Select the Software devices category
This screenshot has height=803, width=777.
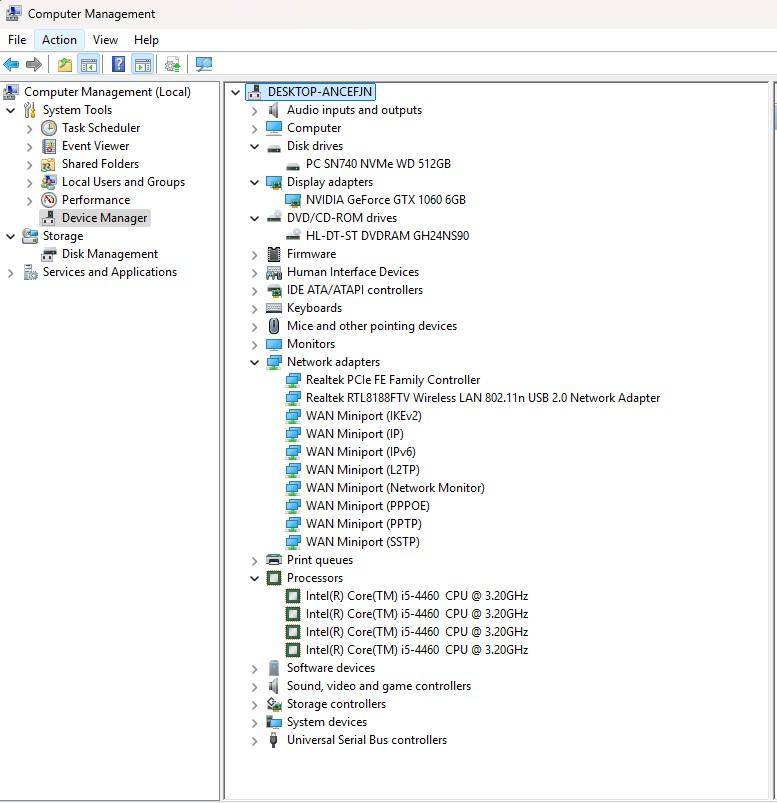tap(330, 668)
